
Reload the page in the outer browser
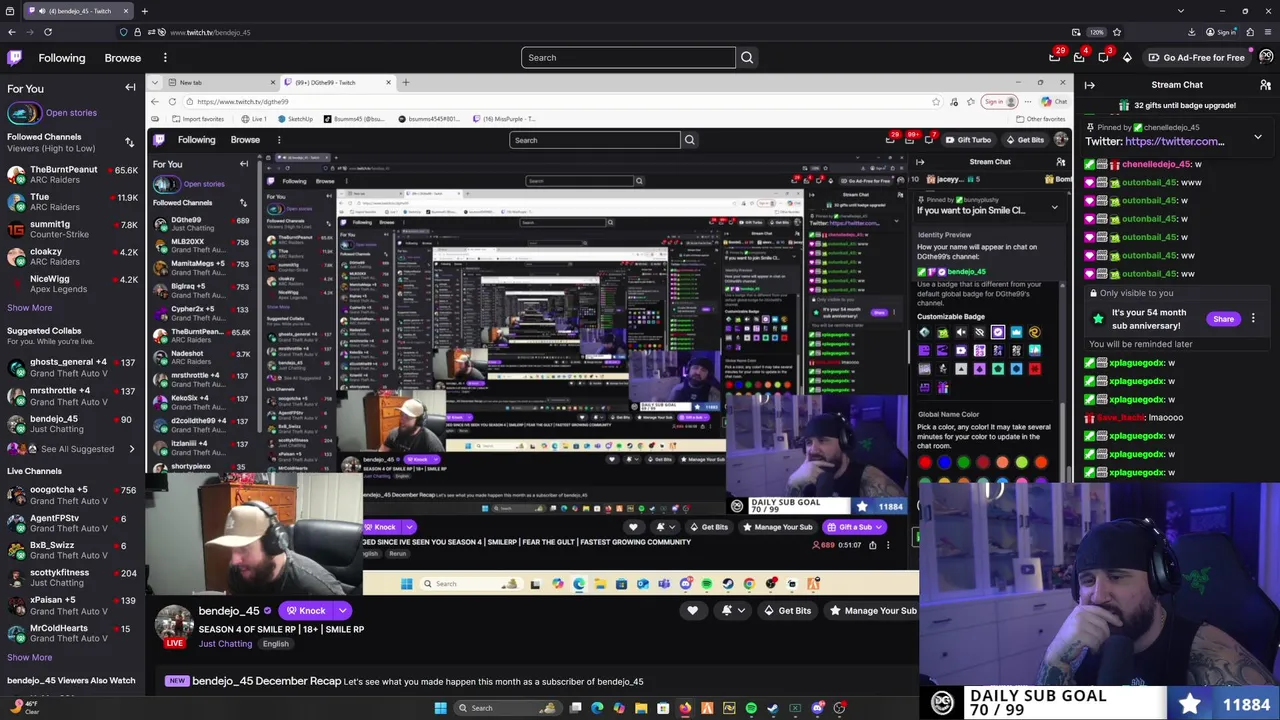(47, 32)
